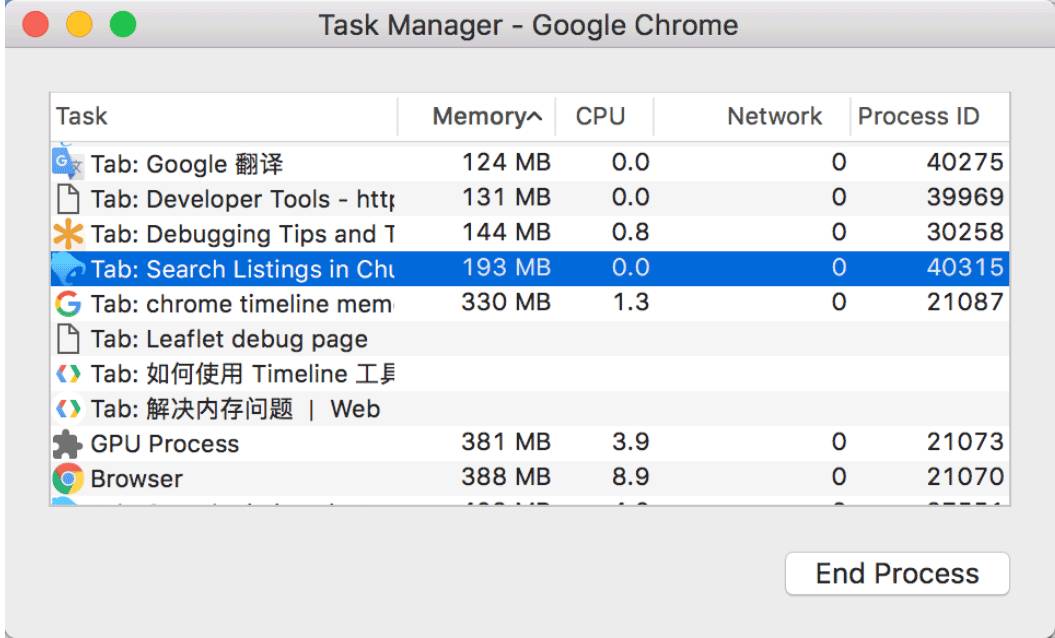The width and height of the screenshot is (1055, 638).
Task: Click the orange asterisk Debugging Tips icon
Action: pyautogui.click(x=66, y=234)
